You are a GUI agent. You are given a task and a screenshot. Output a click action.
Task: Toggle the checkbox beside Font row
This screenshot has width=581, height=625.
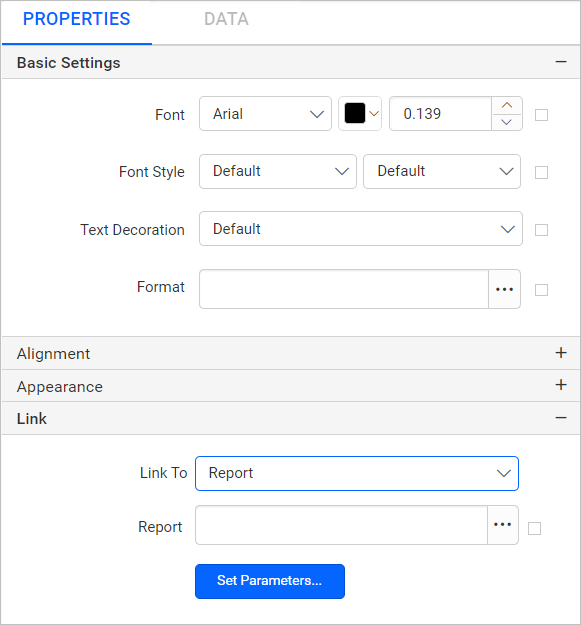pyautogui.click(x=541, y=115)
